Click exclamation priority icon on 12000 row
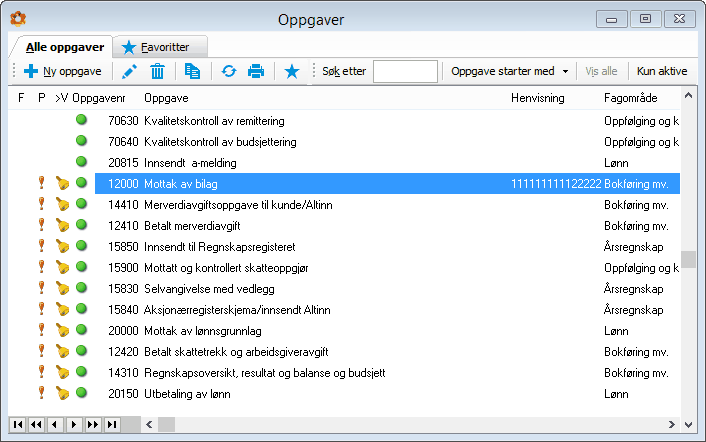706x442 pixels. (x=41, y=183)
